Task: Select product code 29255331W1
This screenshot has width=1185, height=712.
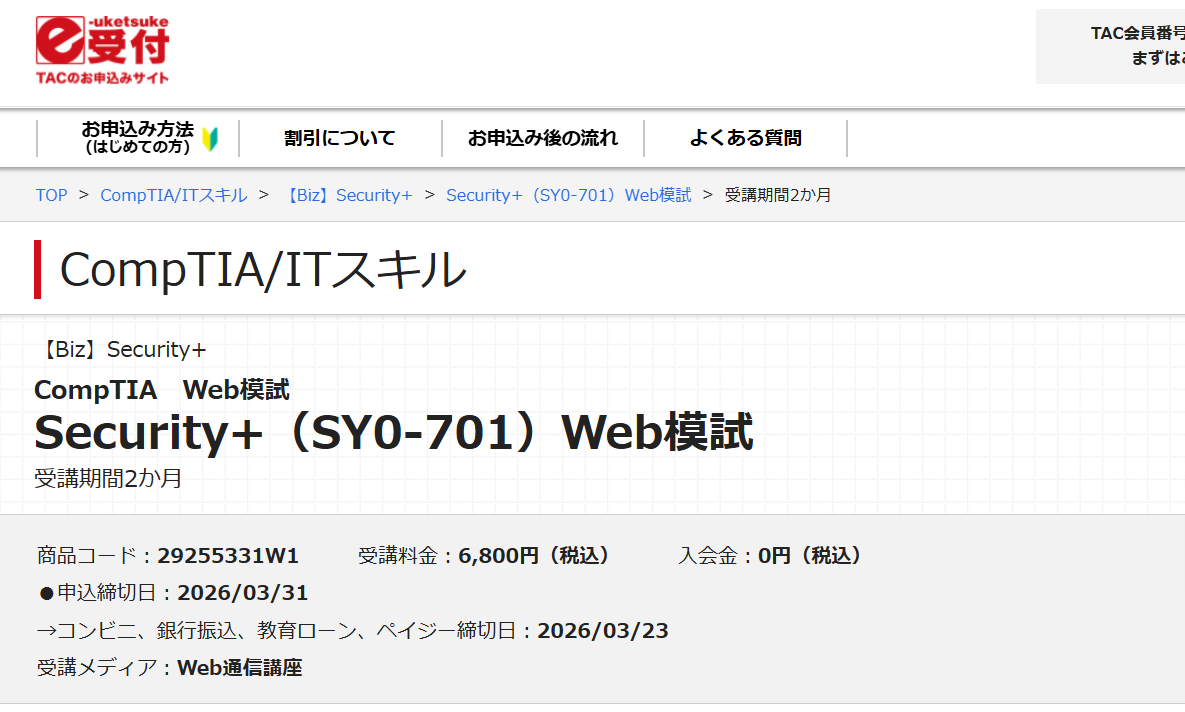Action: click(228, 556)
